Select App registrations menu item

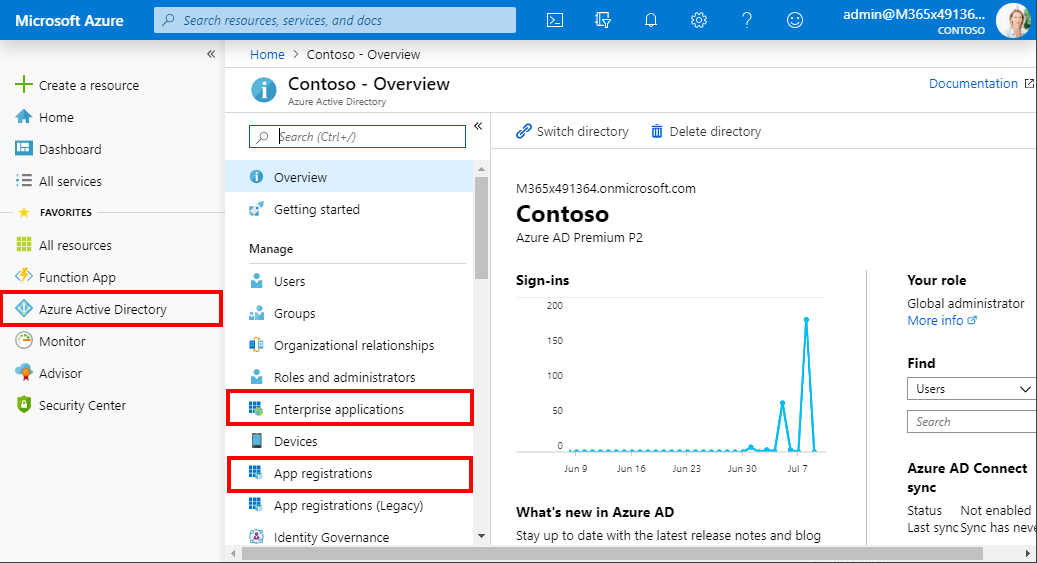pyautogui.click(x=323, y=473)
